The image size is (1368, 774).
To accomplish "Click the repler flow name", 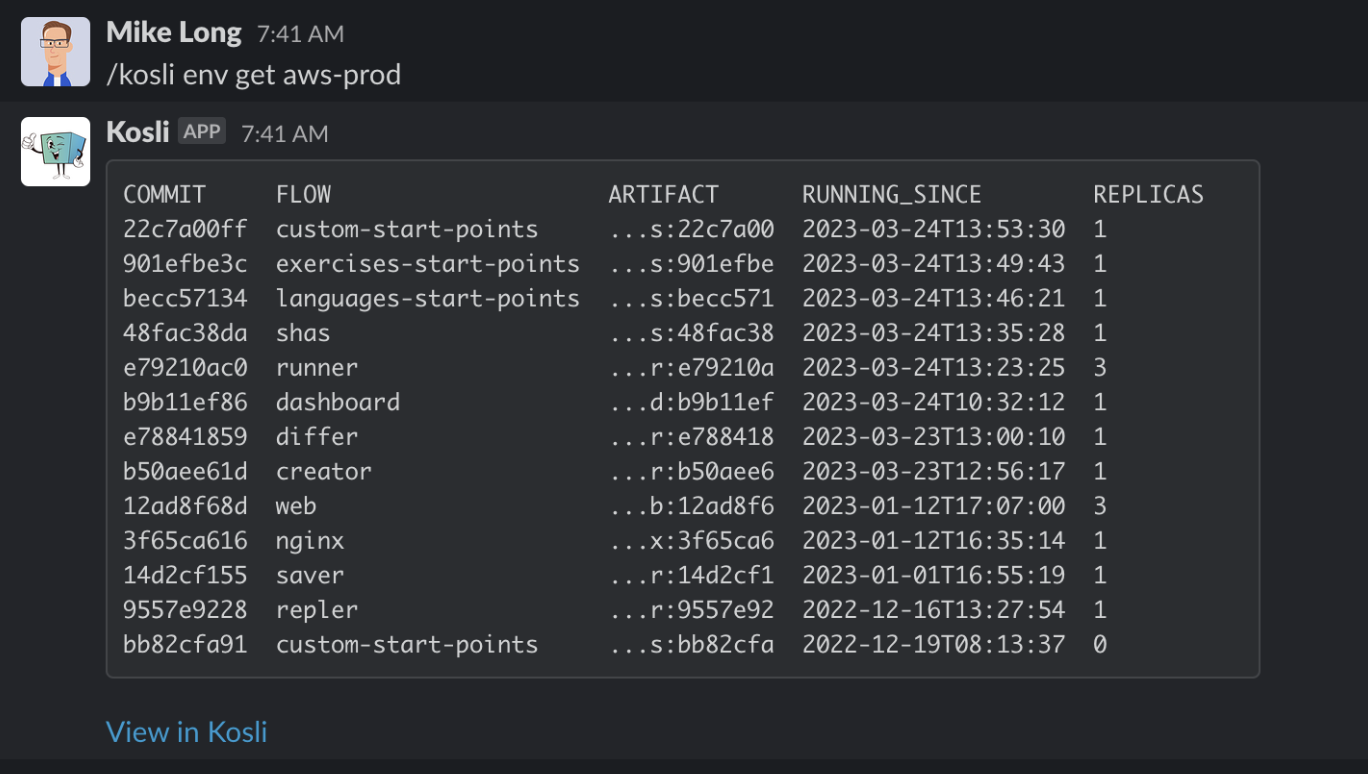I will pyautogui.click(x=317, y=610).
